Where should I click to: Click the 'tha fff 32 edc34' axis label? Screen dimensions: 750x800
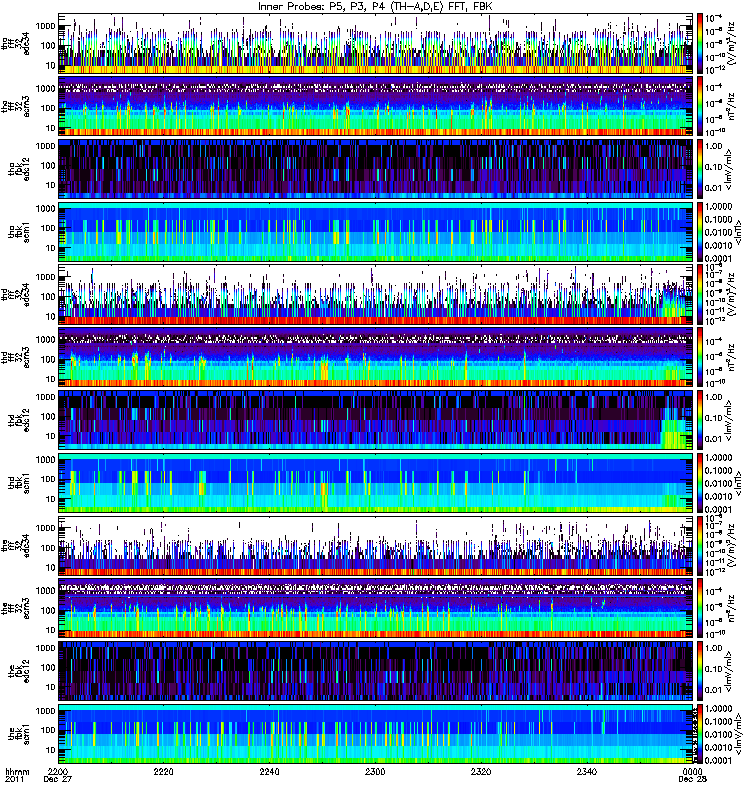pyautogui.click(x=16, y=43)
